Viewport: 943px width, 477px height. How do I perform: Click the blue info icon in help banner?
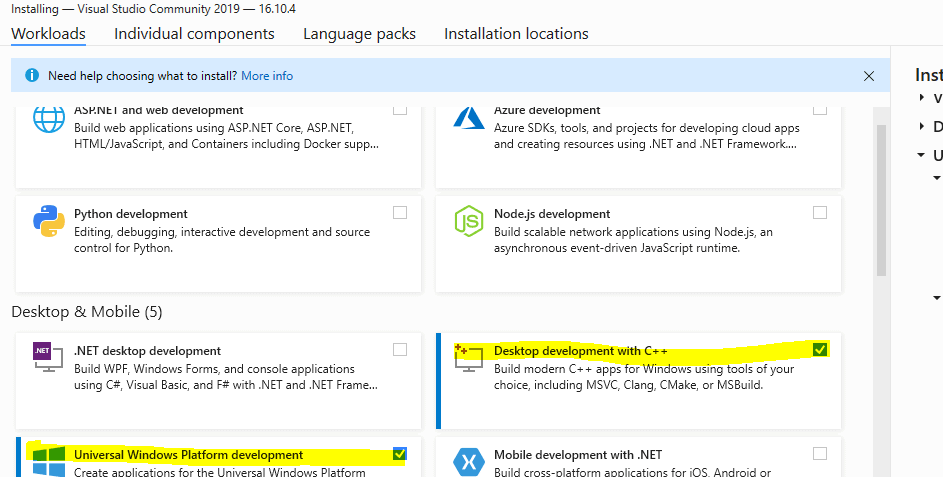tap(32, 76)
